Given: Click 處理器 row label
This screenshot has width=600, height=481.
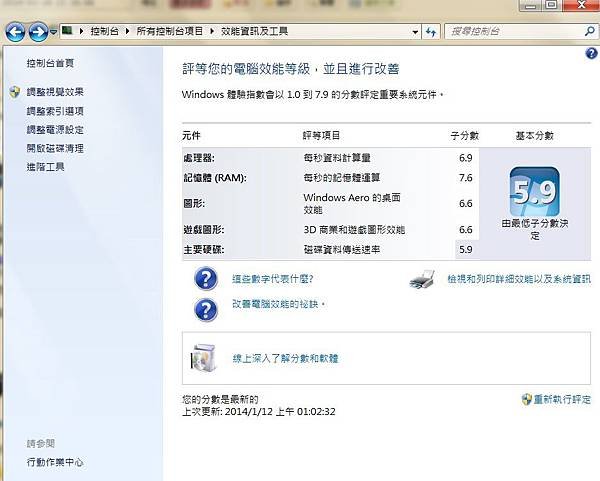Looking at the screenshot, I should (199, 158).
